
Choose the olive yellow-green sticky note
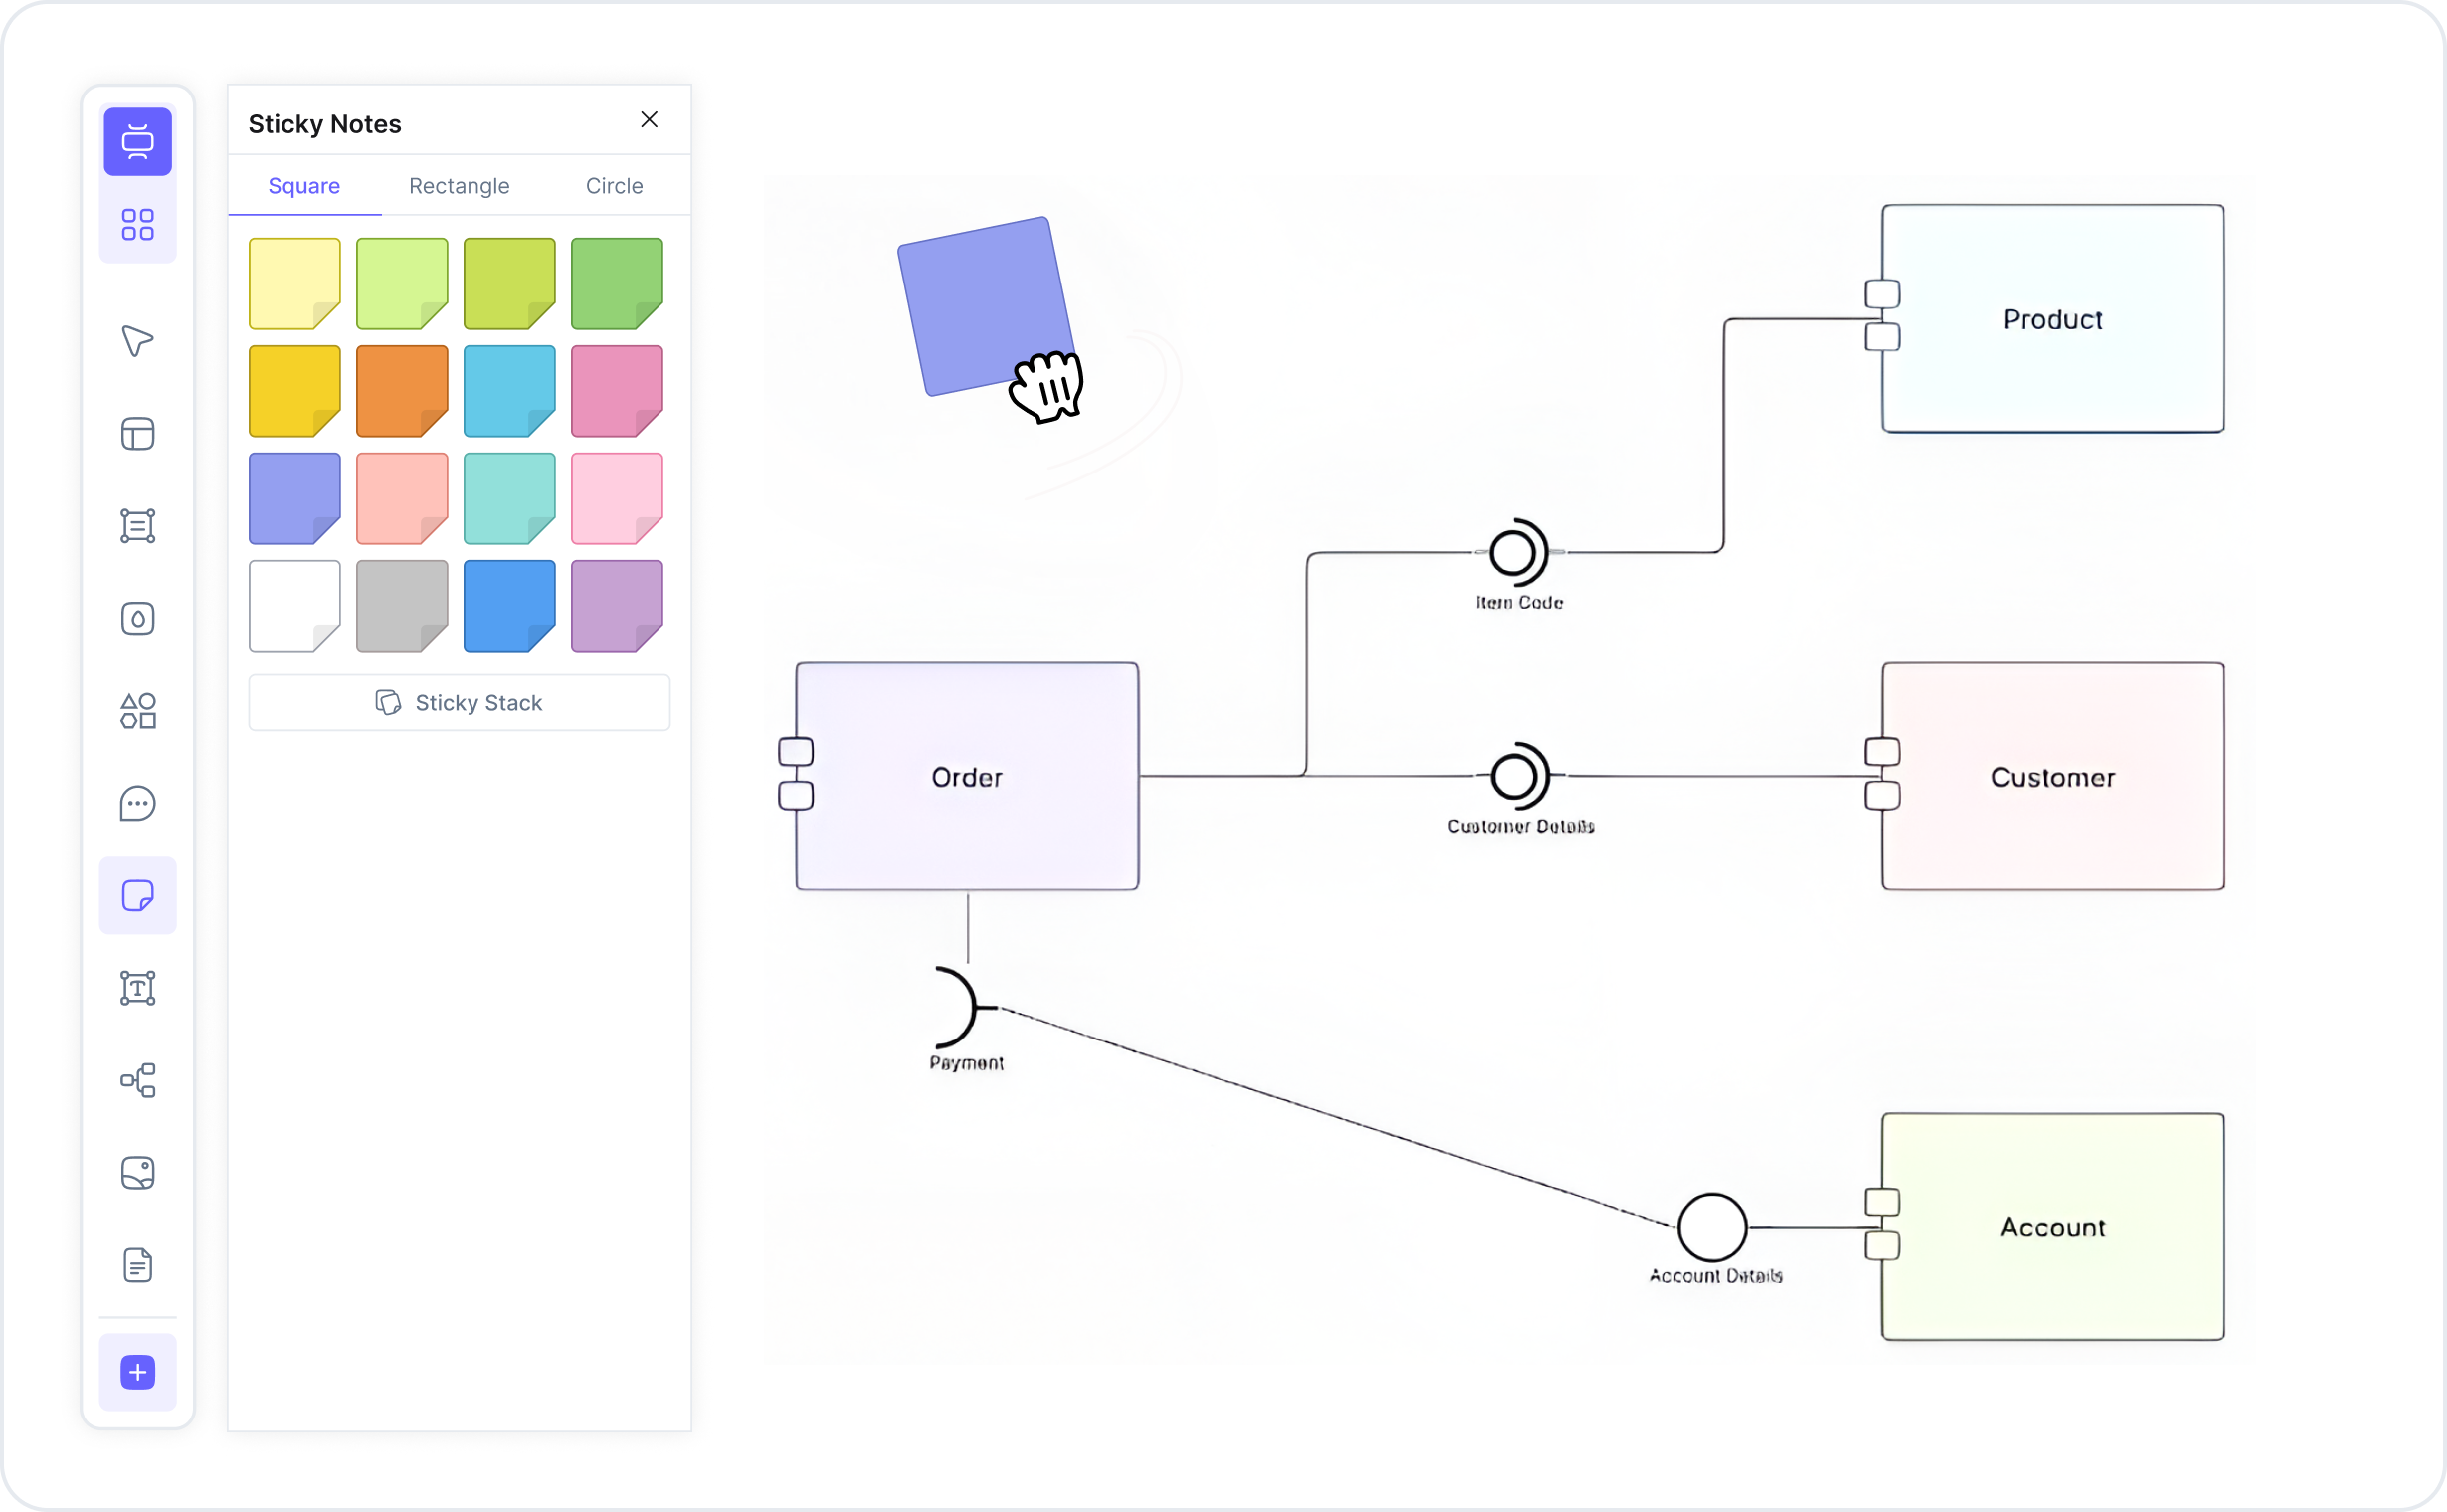click(509, 284)
